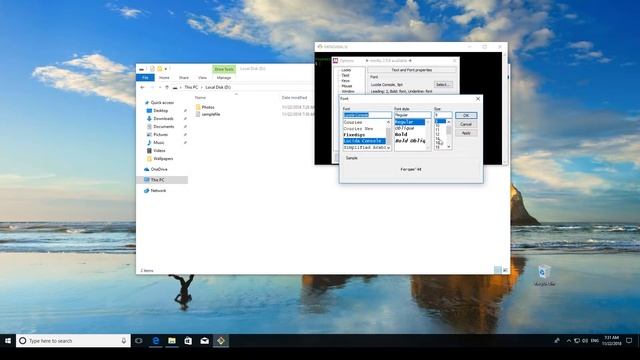The image size is (640, 360).
Task: Click Cancel in the Font dialog
Action: coord(466,124)
